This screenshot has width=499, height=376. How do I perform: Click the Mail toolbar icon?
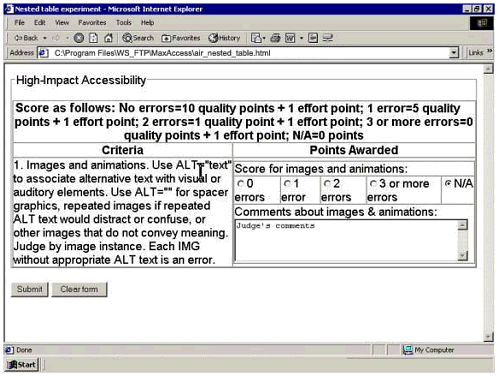pos(257,38)
